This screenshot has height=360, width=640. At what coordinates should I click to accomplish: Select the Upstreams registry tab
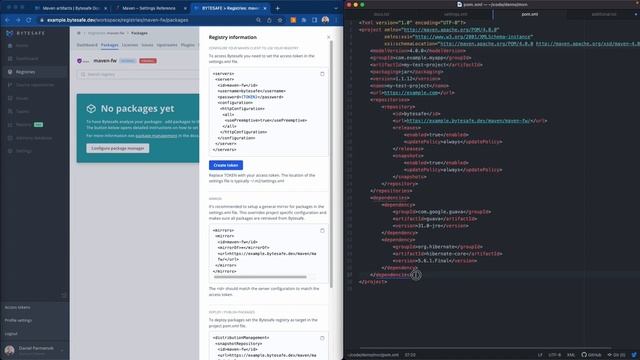167,45
